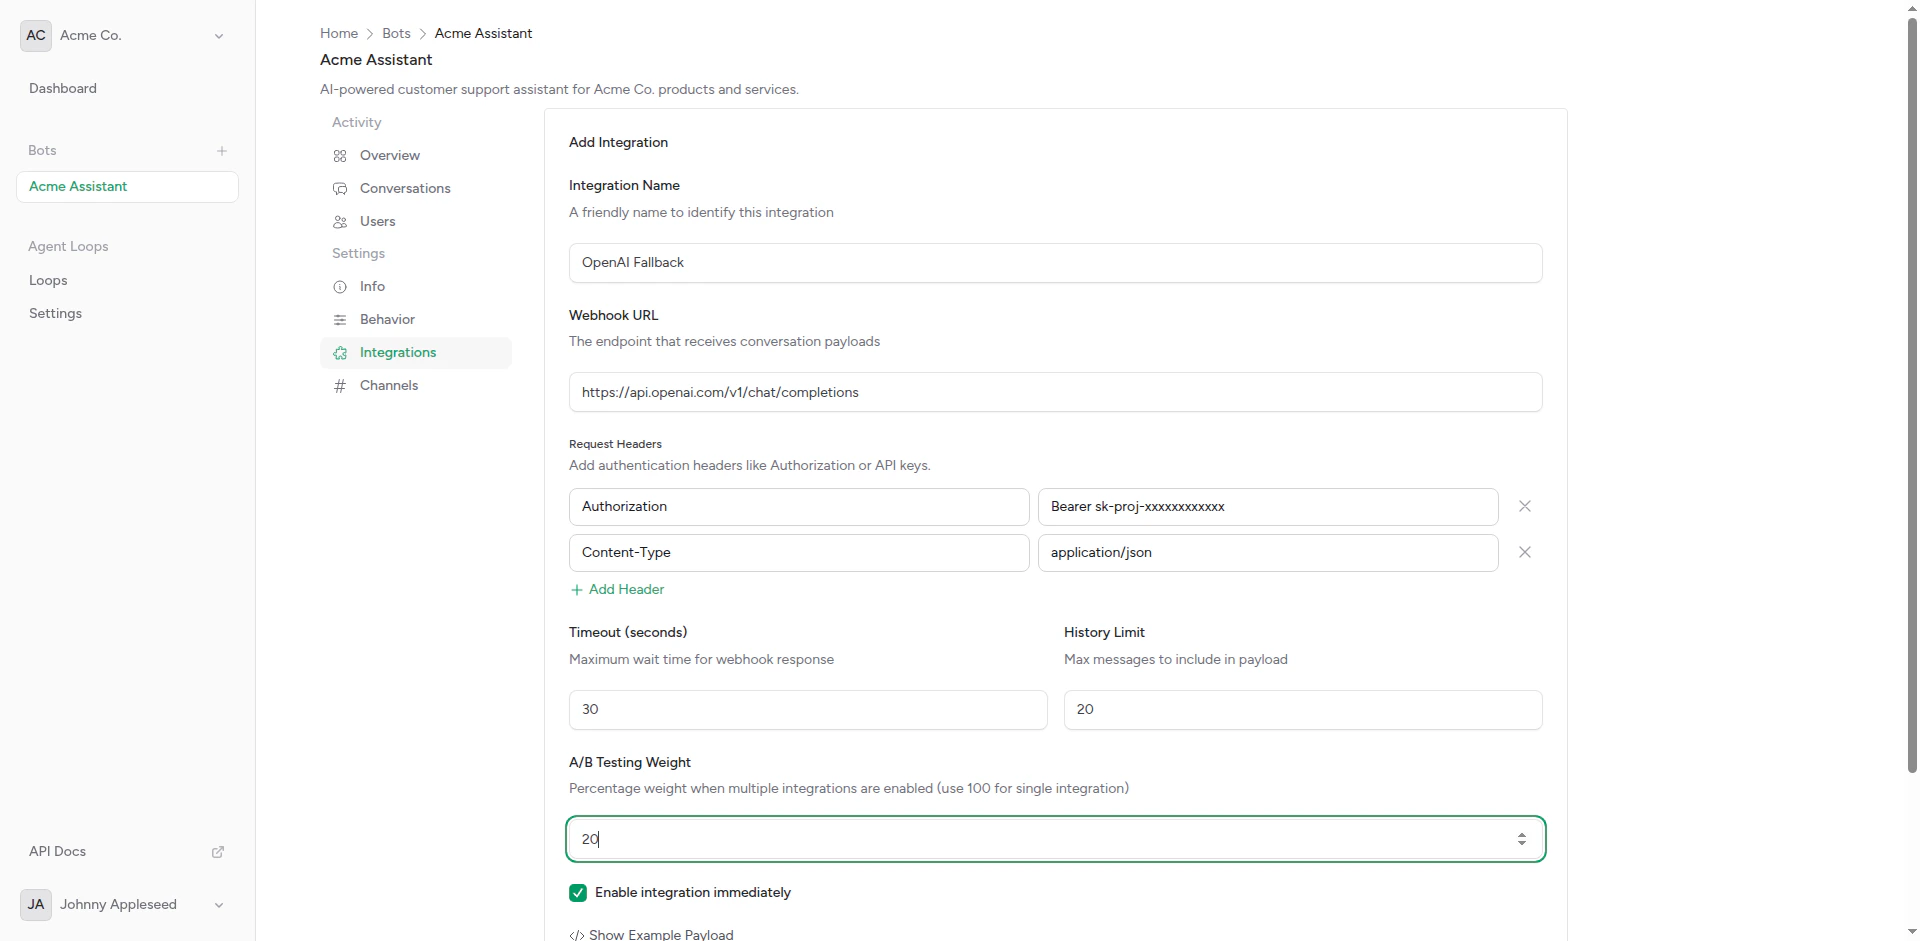This screenshot has height=941, width=1920.
Task: Navigate to Bots via the breadcrumb
Action: [395, 33]
